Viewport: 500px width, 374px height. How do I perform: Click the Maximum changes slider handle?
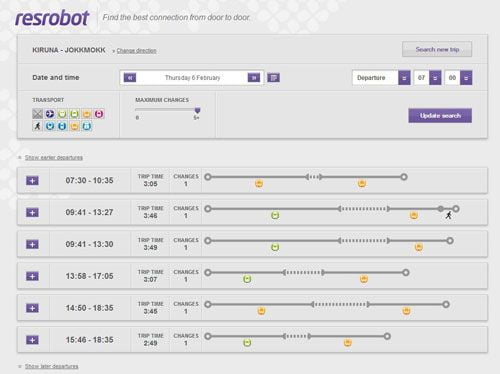click(x=197, y=110)
